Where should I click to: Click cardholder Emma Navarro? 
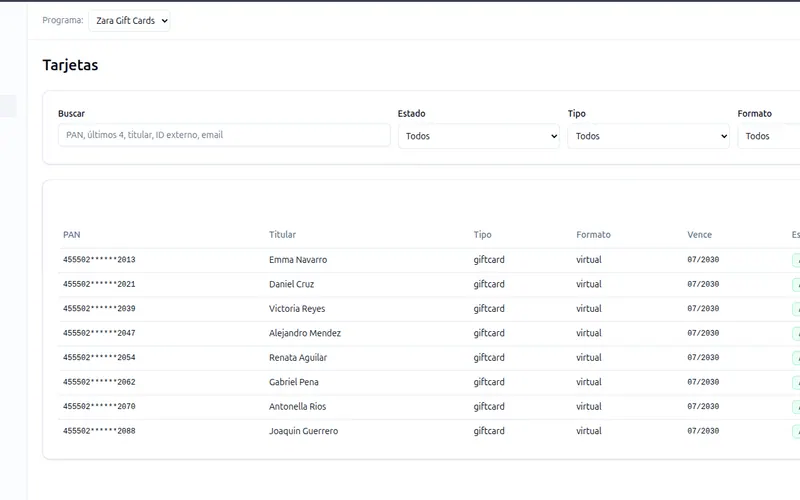point(298,260)
